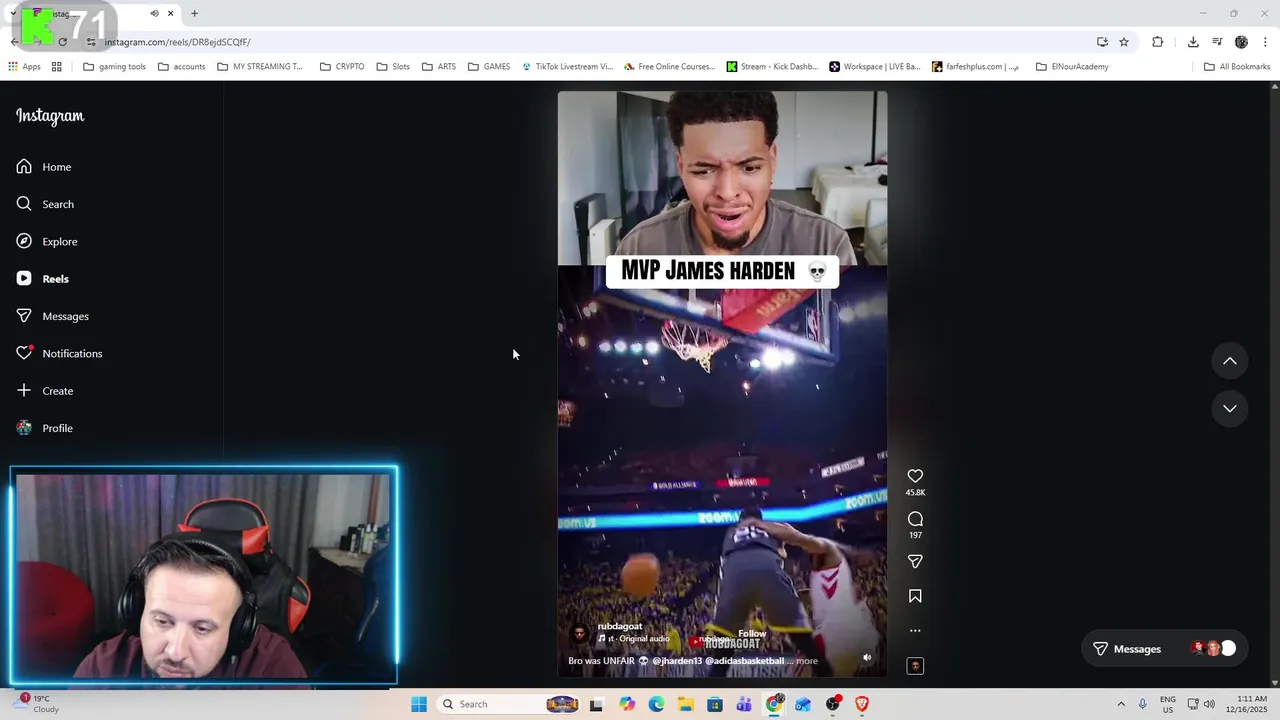This screenshot has width=1280, height=720.
Task: Open the reel's three-dot more options
Action: tap(915, 631)
